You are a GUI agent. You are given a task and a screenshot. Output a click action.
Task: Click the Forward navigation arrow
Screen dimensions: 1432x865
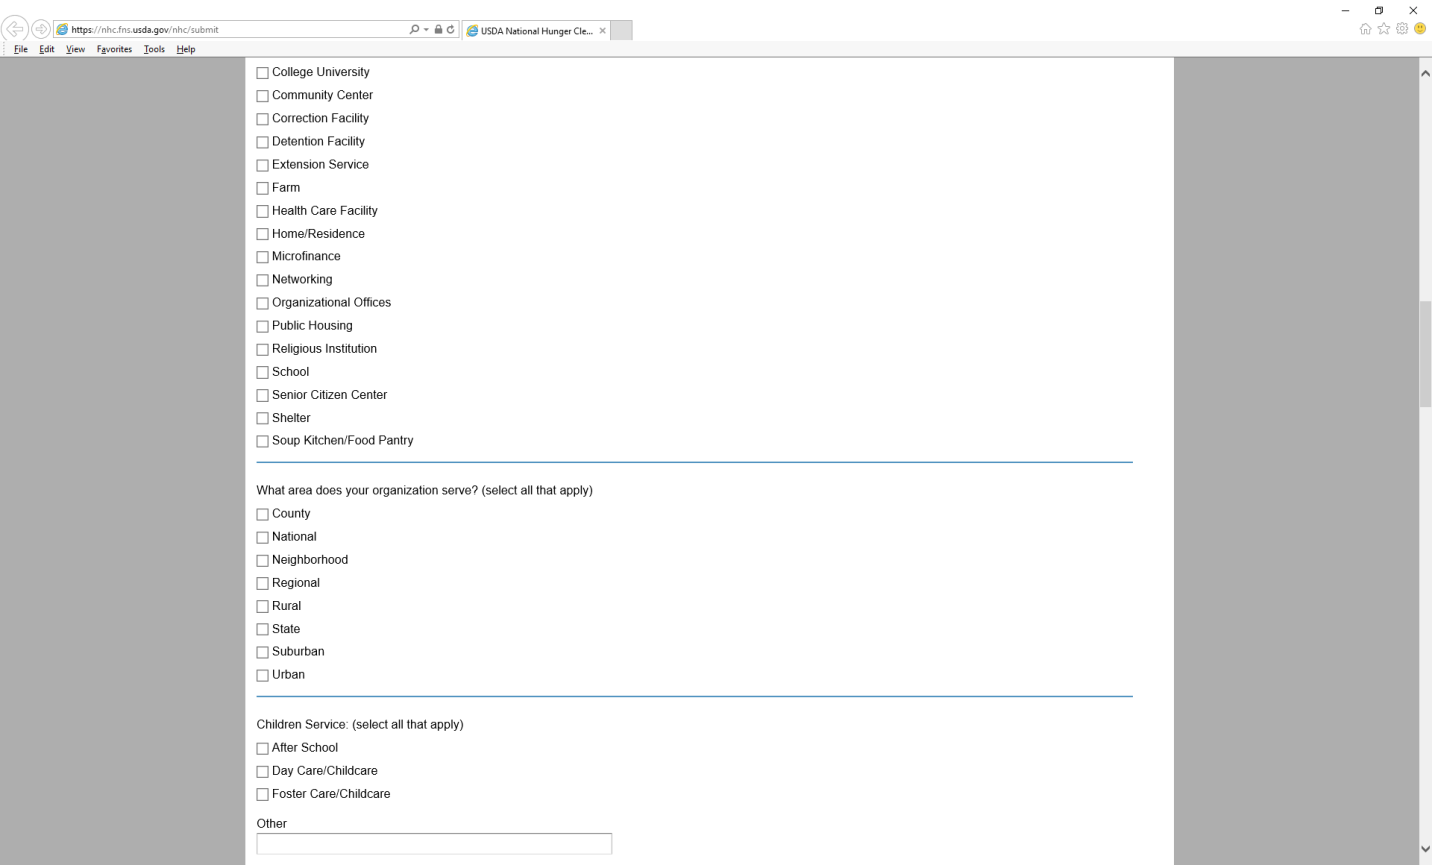click(41, 29)
